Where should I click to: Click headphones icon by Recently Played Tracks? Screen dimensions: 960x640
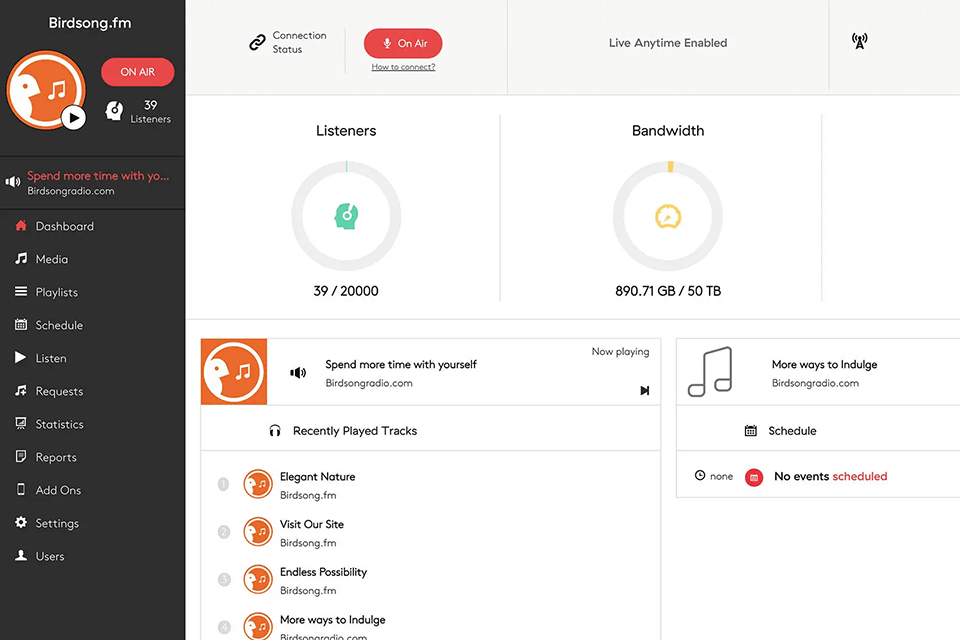point(275,431)
